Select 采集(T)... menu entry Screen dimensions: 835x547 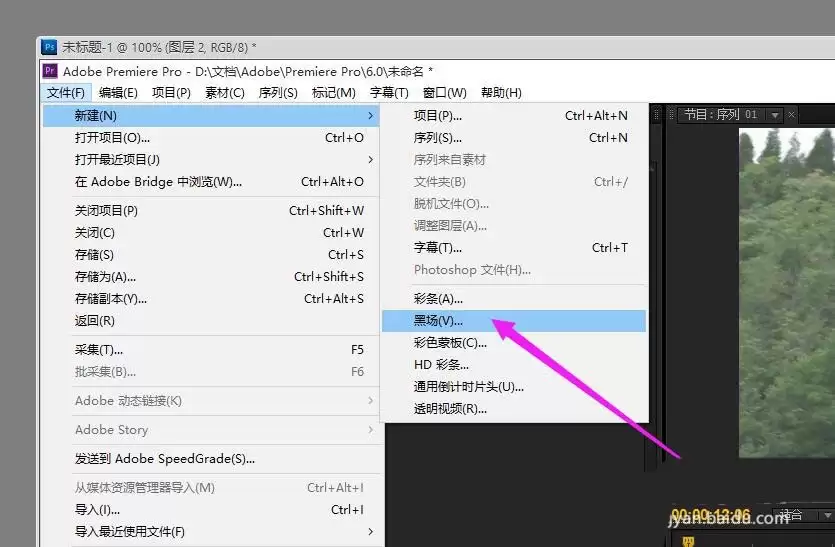211,350
